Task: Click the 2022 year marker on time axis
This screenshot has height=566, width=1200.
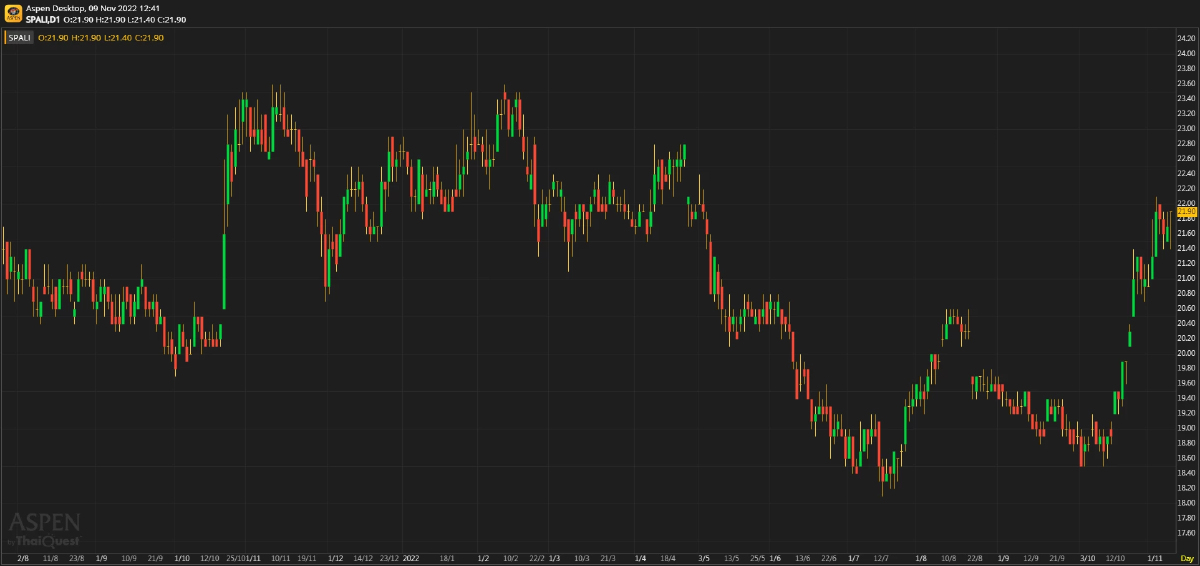Action: (x=411, y=557)
